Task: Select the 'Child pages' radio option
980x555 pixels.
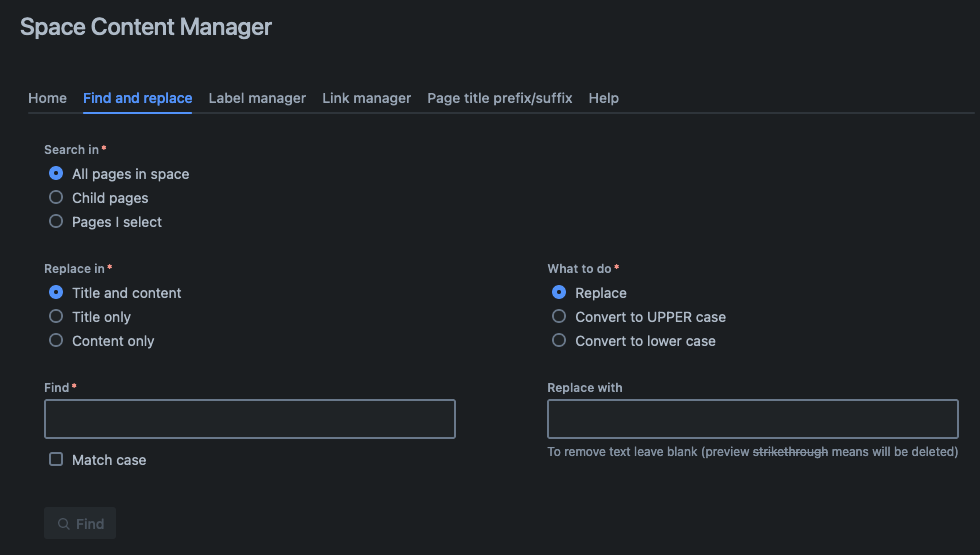Action: 56,198
